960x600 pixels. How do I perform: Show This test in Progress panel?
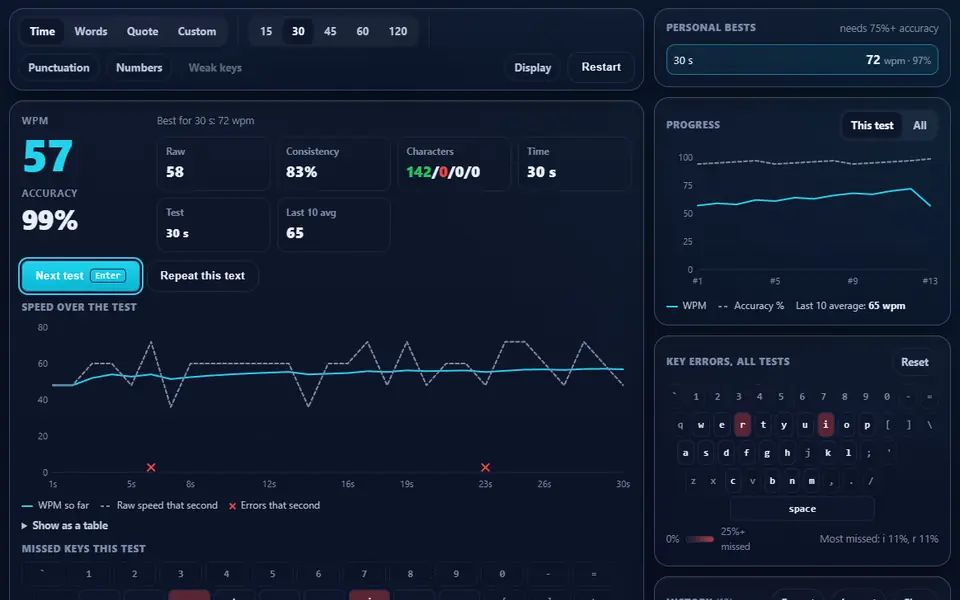tap(871, 126)
